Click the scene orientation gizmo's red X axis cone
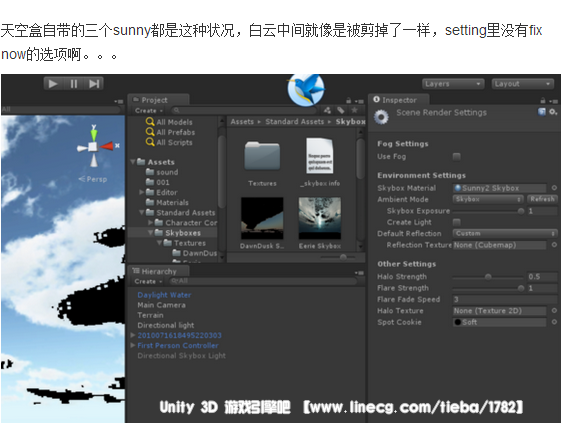The image size is (569, 424). 107,146
